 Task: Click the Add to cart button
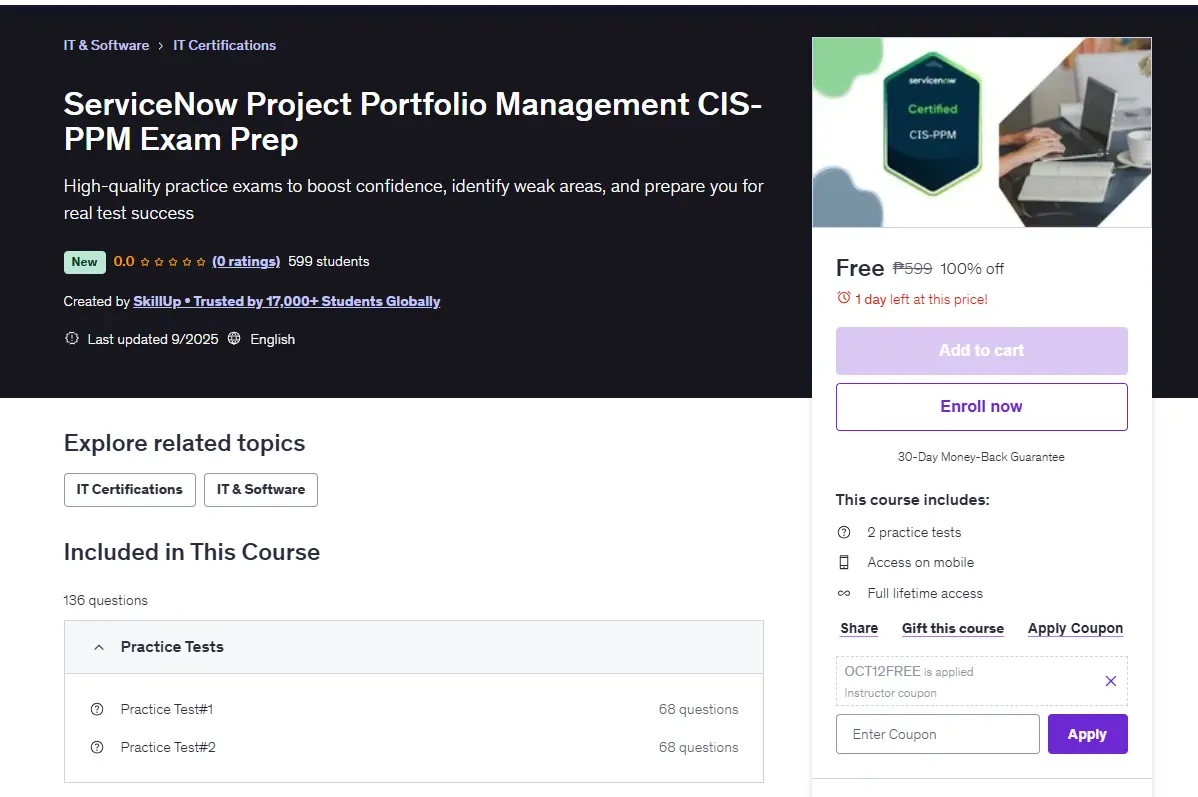[981, 351]
